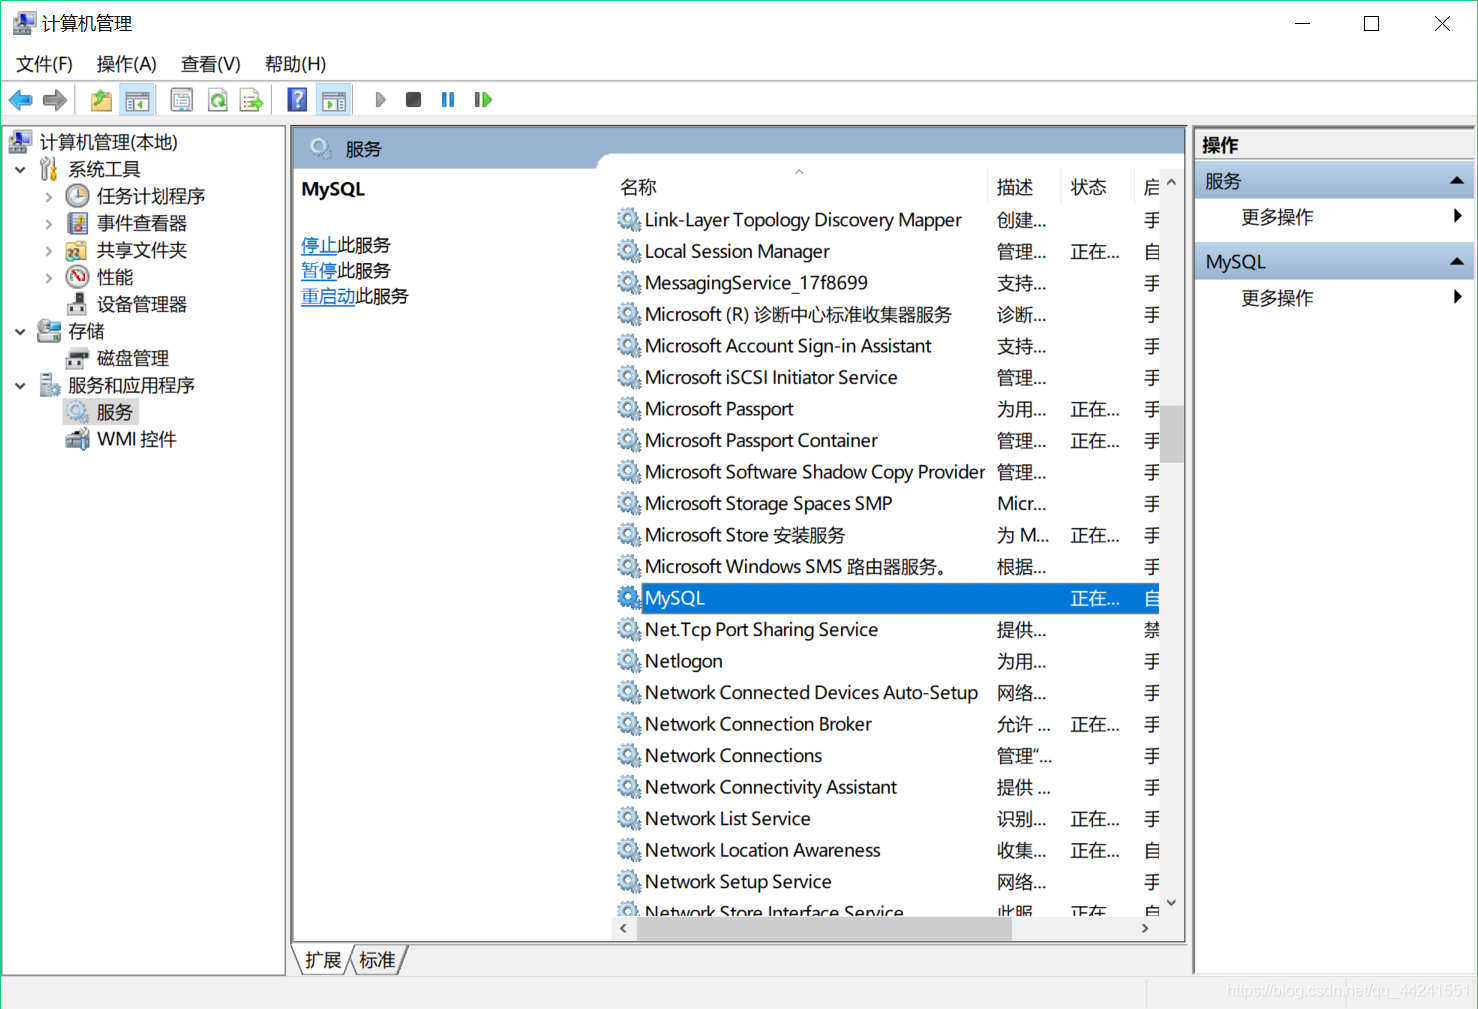Open the 文件(F) menu
This screenshot has width=1478, height=1009.
(x=44, y=64)
